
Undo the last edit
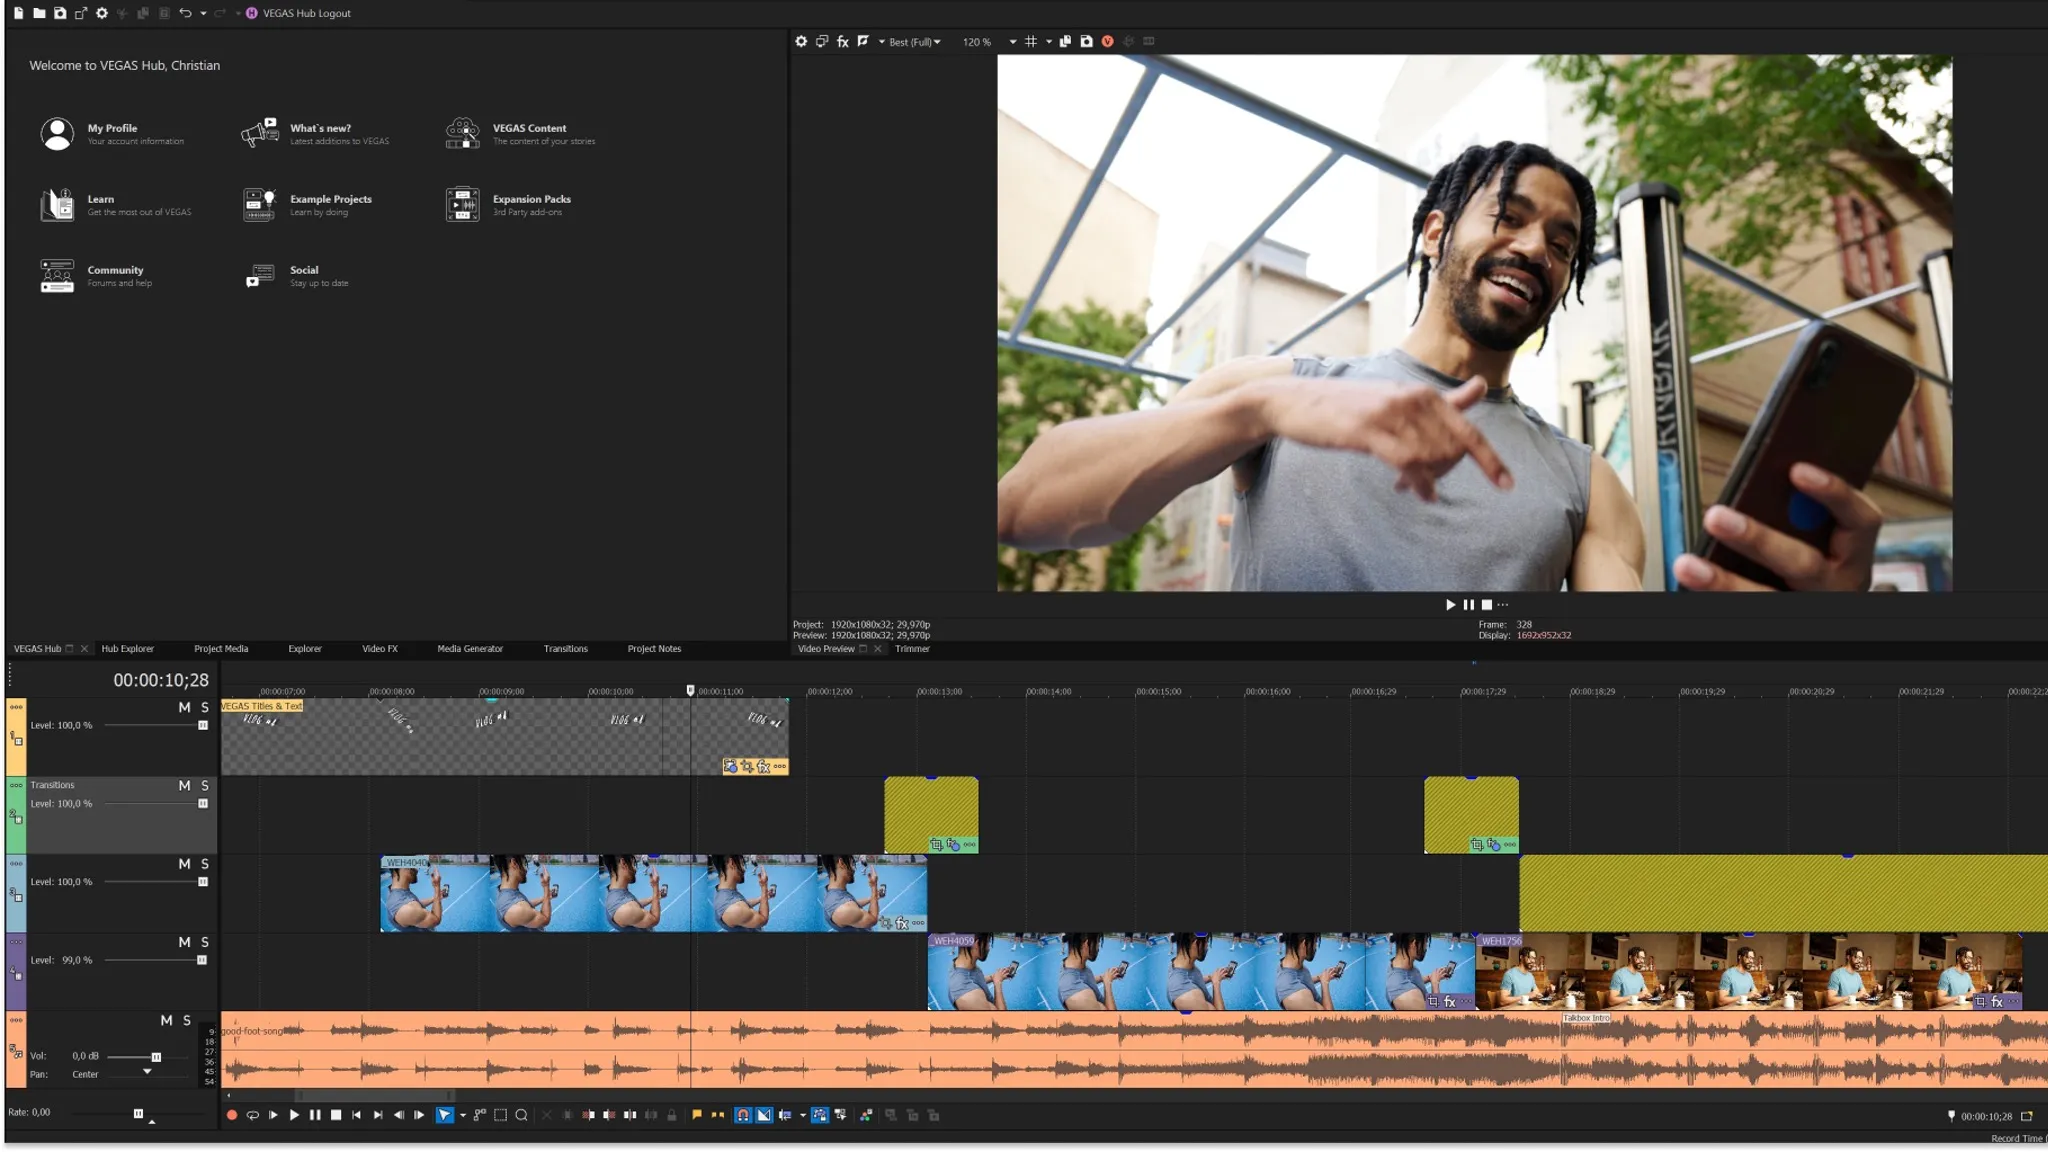pos(185,13)
